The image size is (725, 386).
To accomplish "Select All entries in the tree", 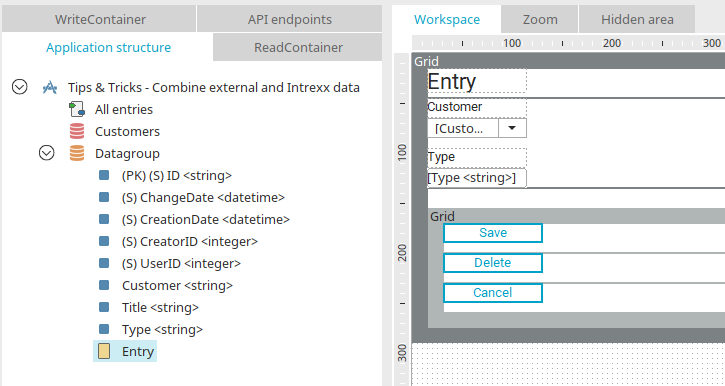I will 124,110.
